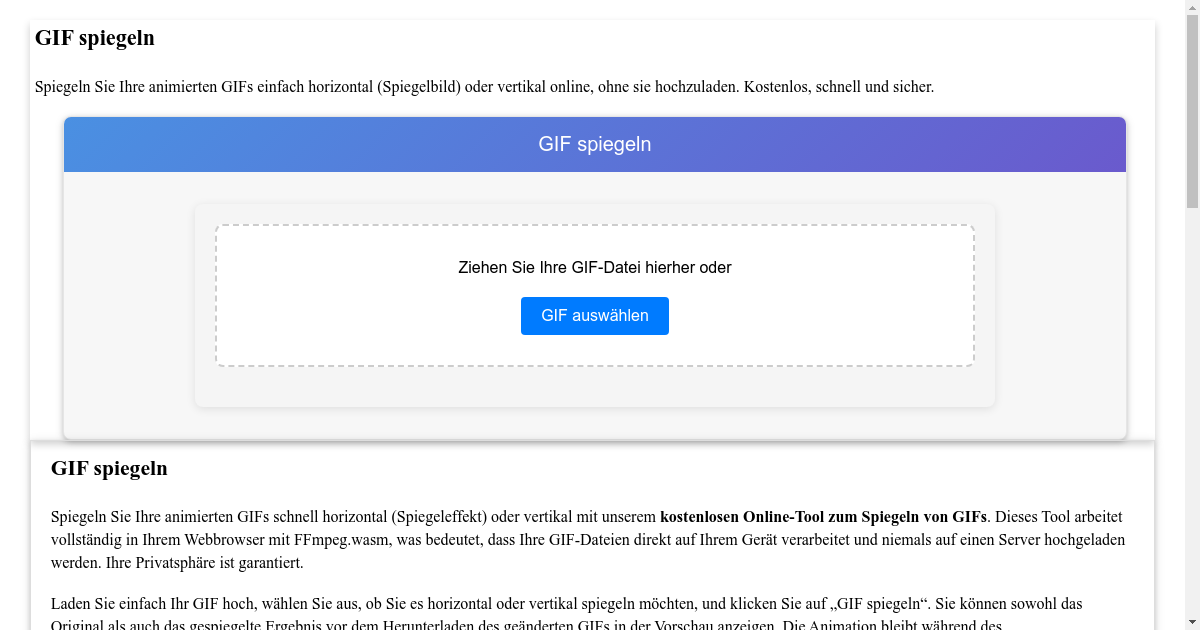Select the paragraph mentioning FFmpeg.wasm
Viewport: 1200px width, 630px height.
tap(400, 539)
